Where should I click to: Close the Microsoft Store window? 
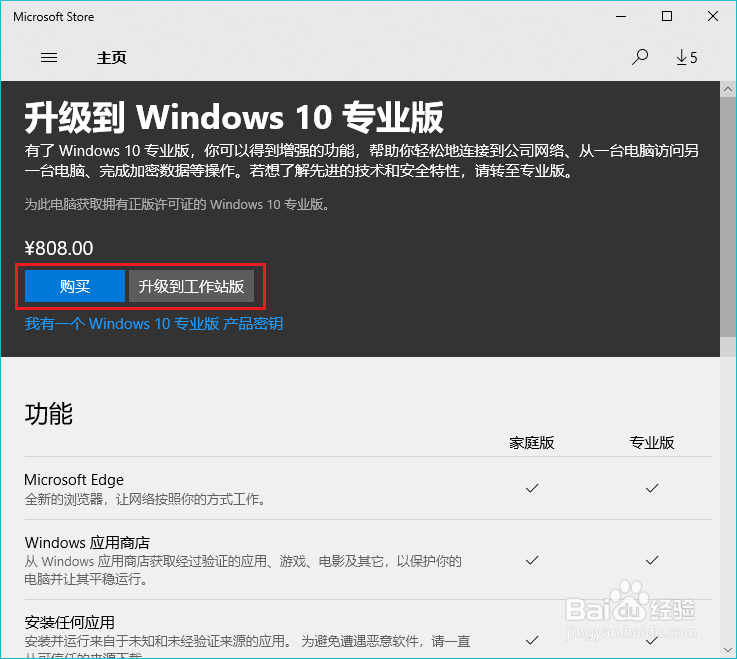click(x=713, y=16)
